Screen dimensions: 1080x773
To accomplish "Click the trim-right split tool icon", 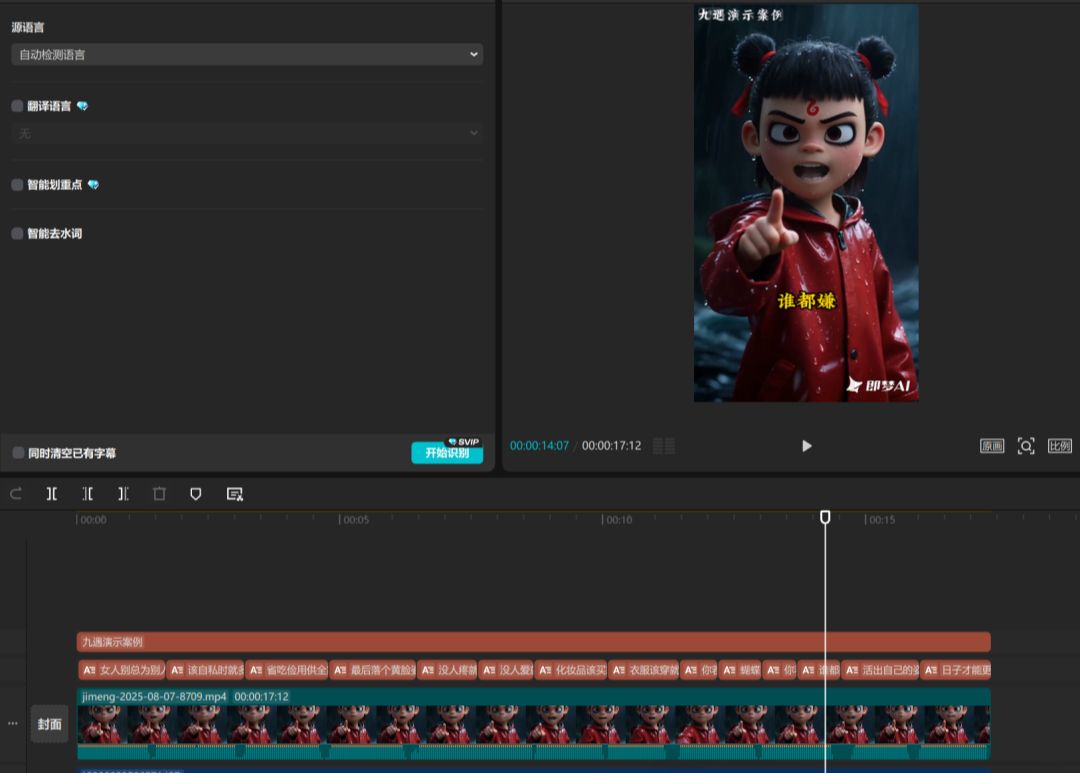I will coord(123,494).
